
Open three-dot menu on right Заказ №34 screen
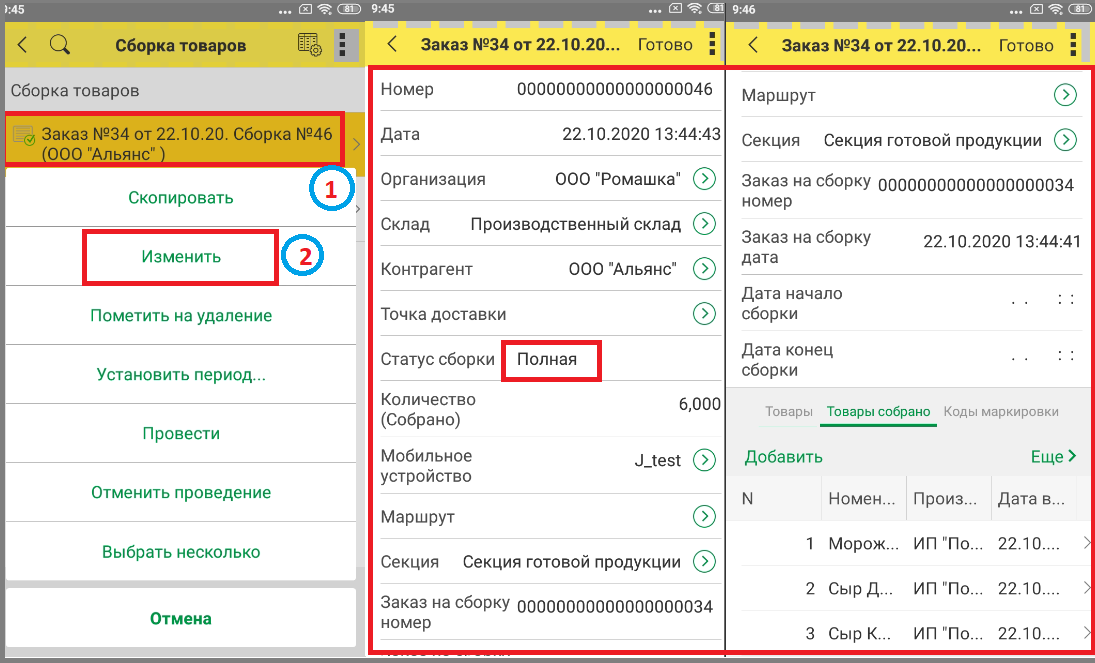point(1073,44)
